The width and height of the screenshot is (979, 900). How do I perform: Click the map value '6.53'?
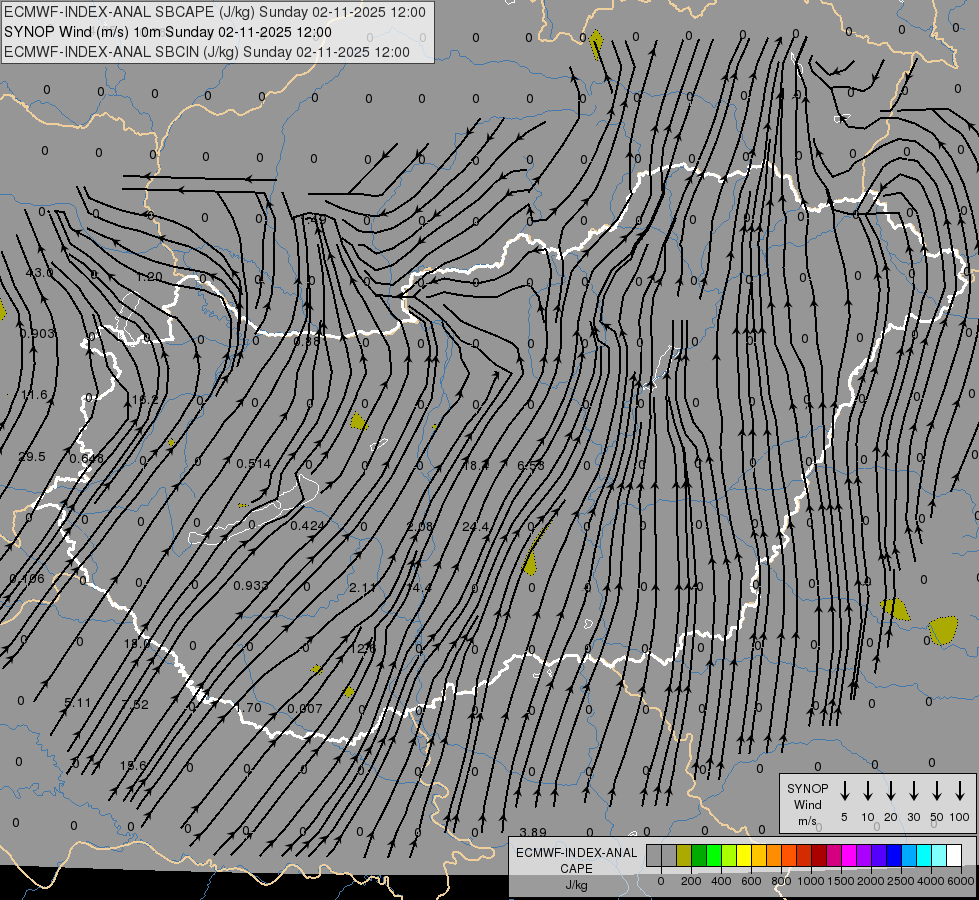tap(531, 465)
